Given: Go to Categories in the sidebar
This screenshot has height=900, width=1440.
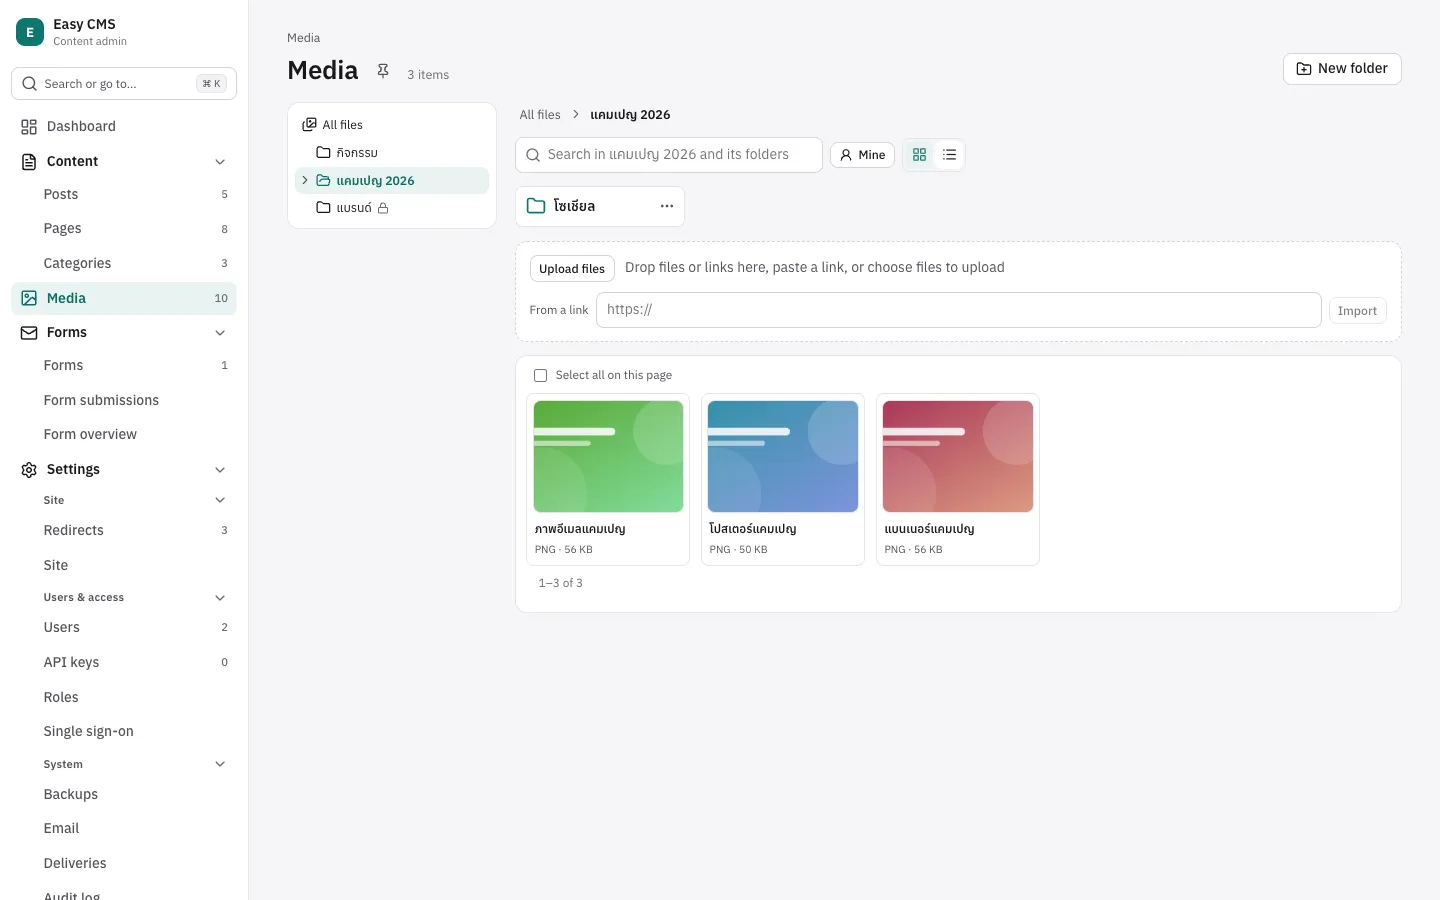Looking at the screenshot, I should 124,263.
